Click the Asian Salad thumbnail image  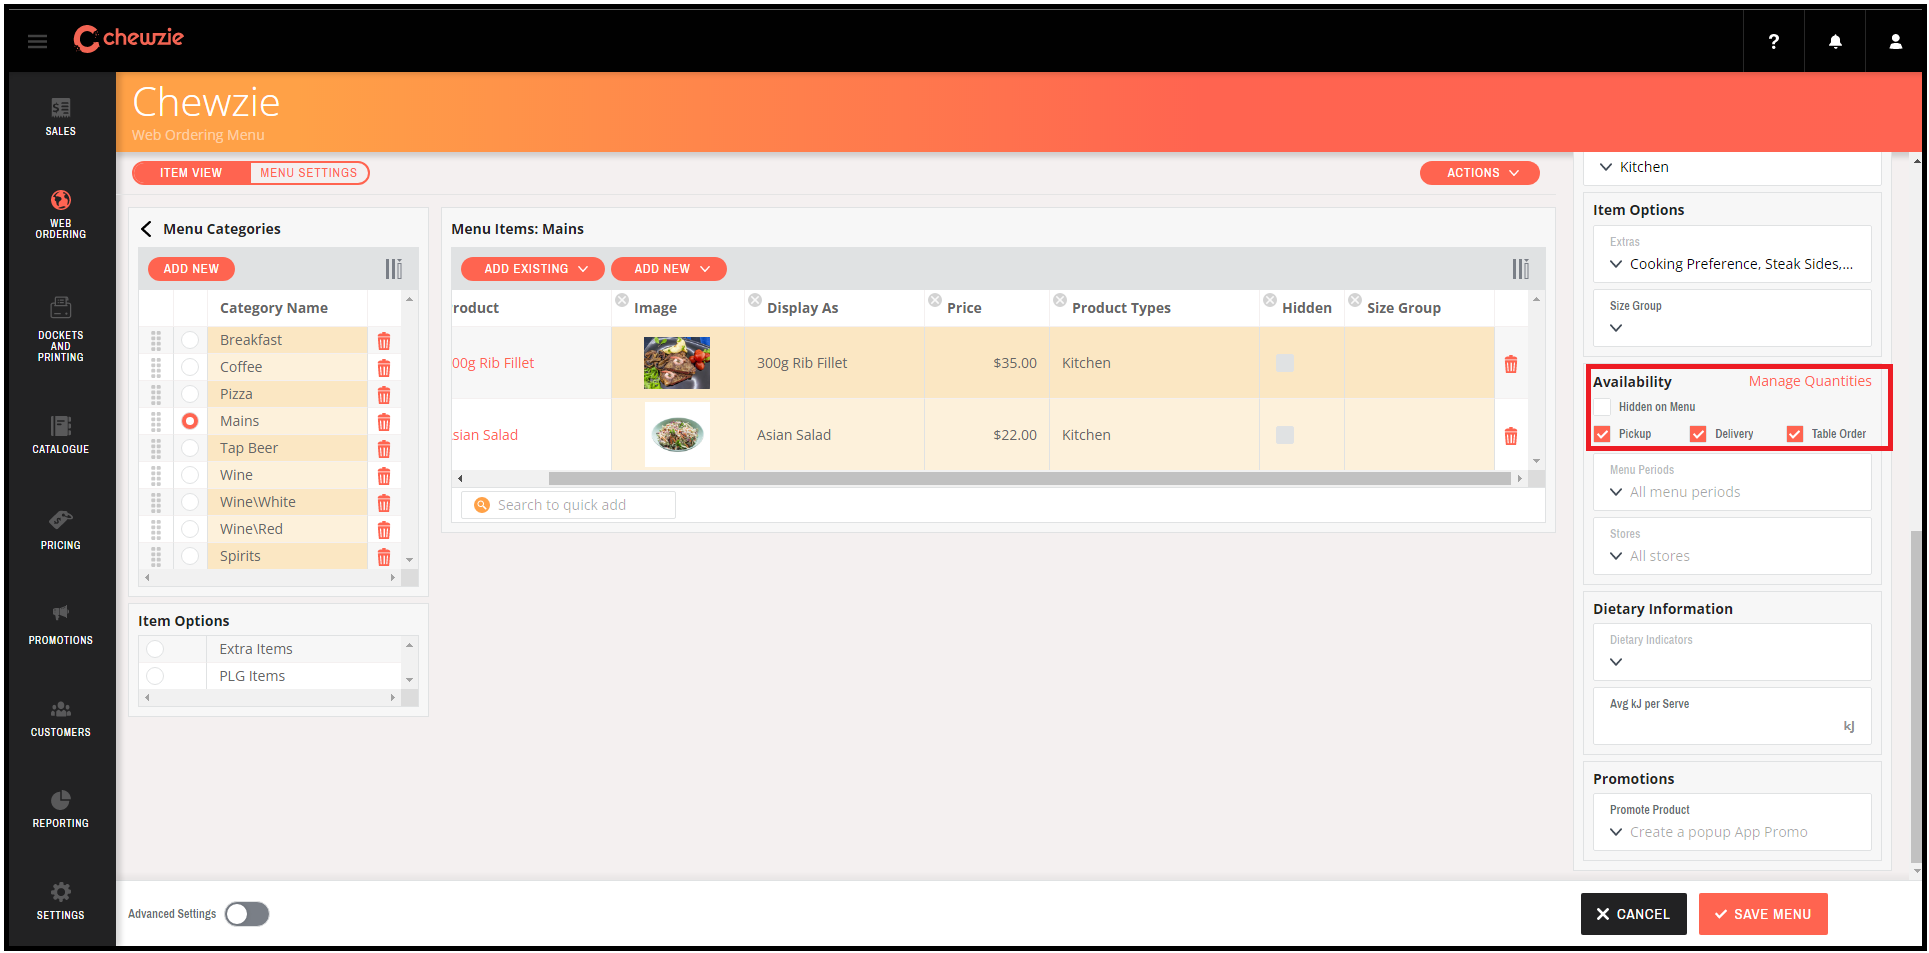tap(677, 435)
